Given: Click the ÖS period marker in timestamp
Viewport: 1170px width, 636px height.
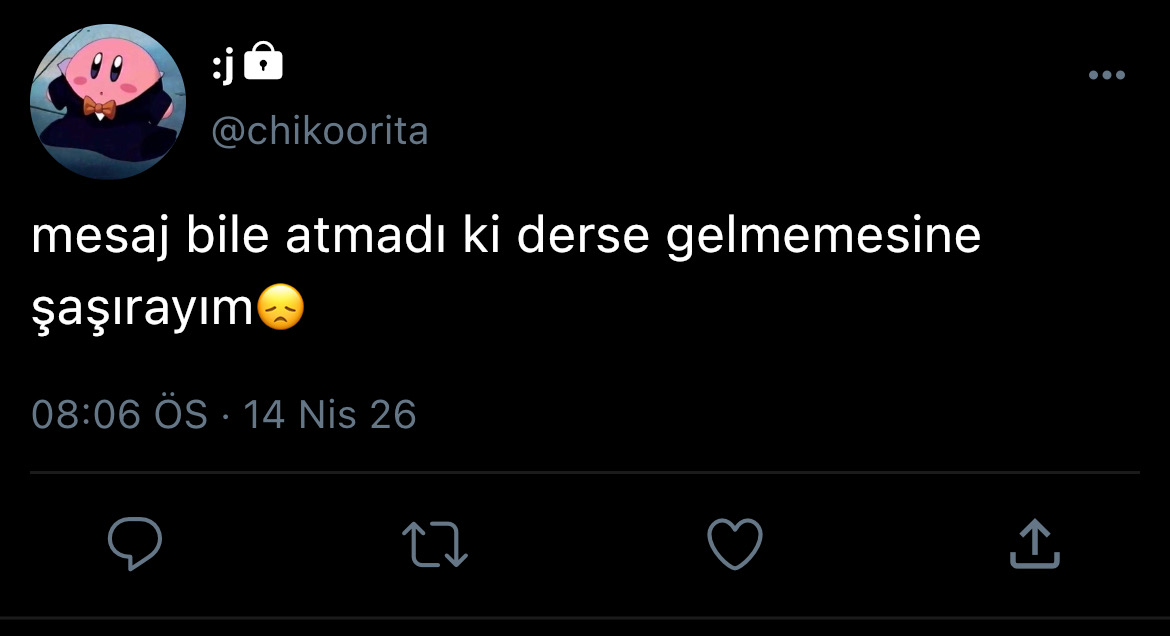Looking at the screenshot, I should (181, 414).
